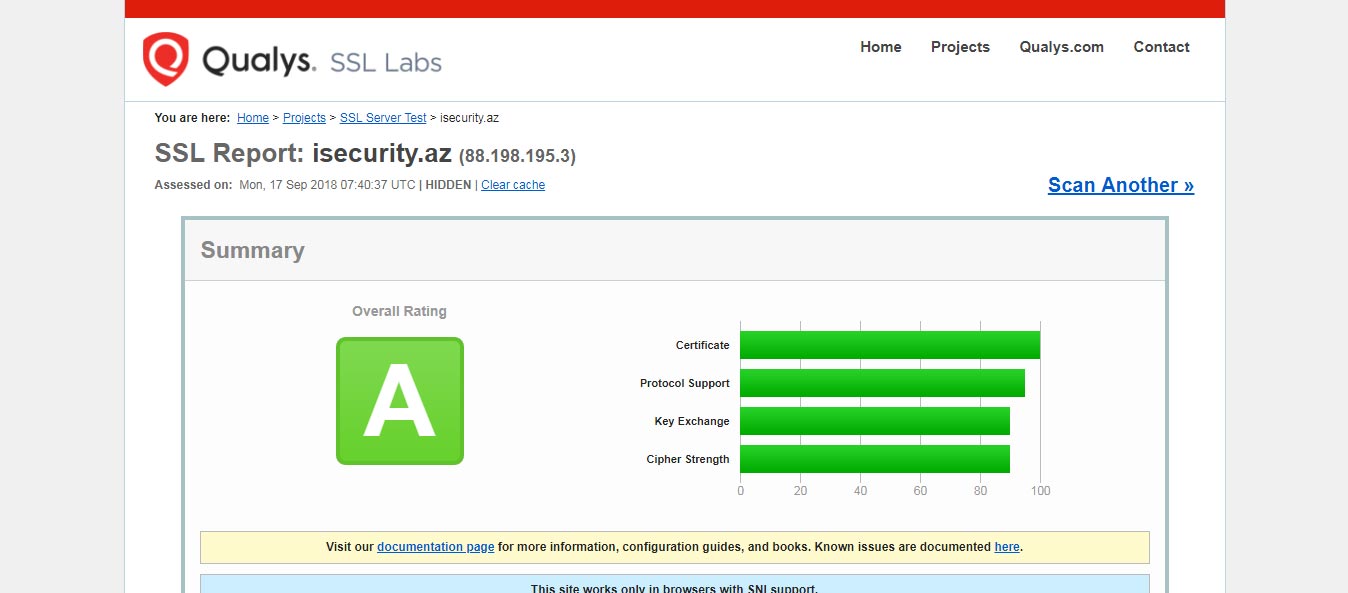Viewport: 1348px width, 593px height.
Task: Open the Contact menu item
Action: pos(1161,47)
